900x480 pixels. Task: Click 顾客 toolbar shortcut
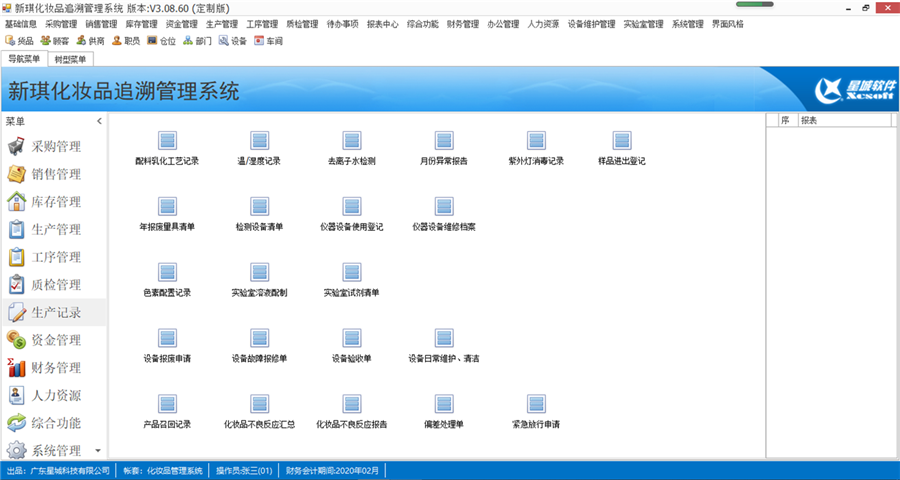pos(55,41)
